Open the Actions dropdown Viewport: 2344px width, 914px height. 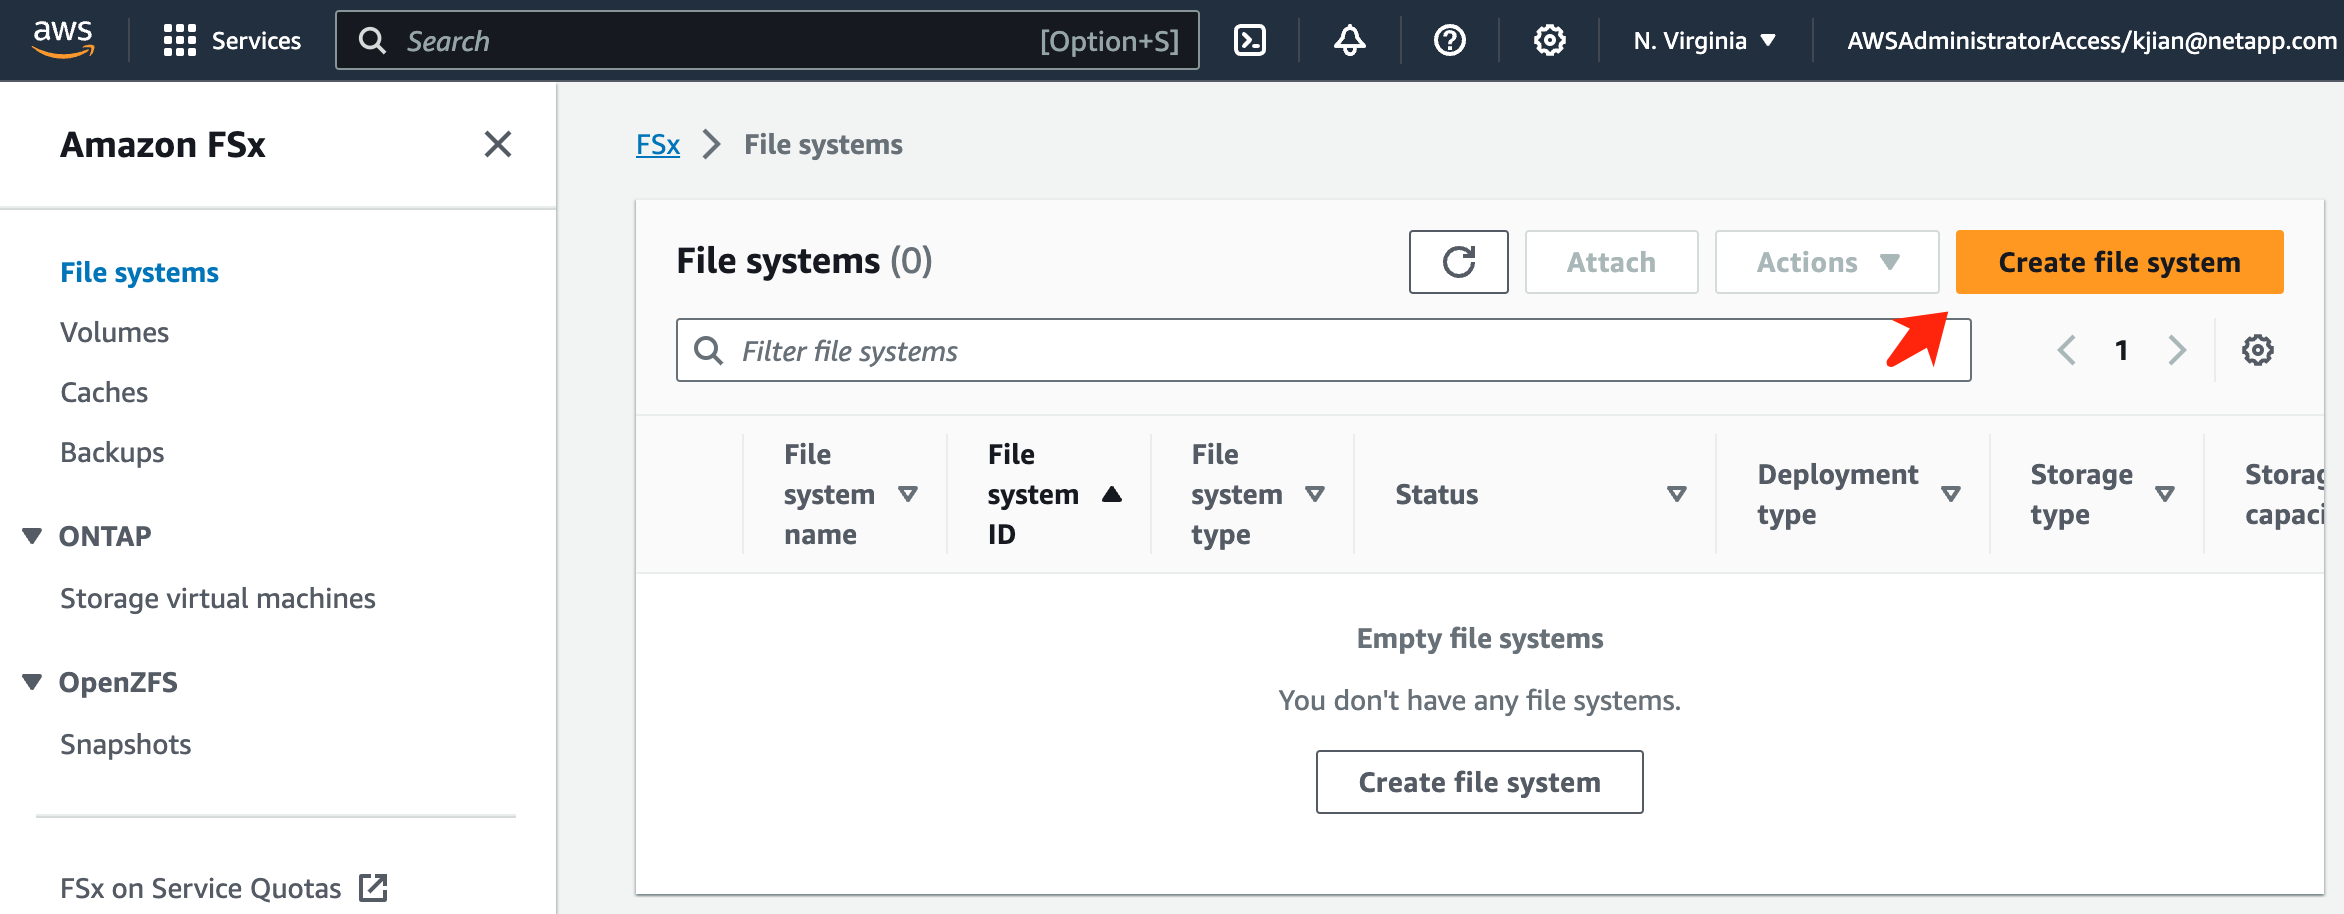[1826, 262]
